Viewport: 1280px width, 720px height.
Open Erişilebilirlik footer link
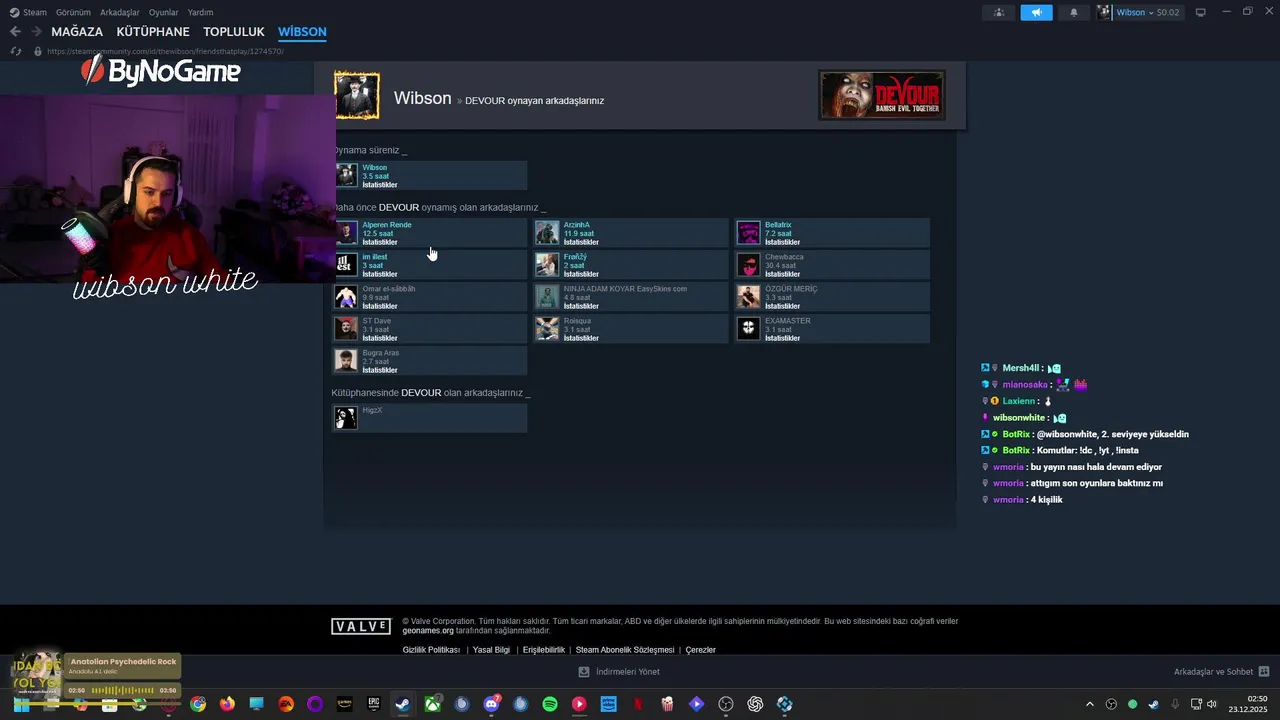click(543, 650)
